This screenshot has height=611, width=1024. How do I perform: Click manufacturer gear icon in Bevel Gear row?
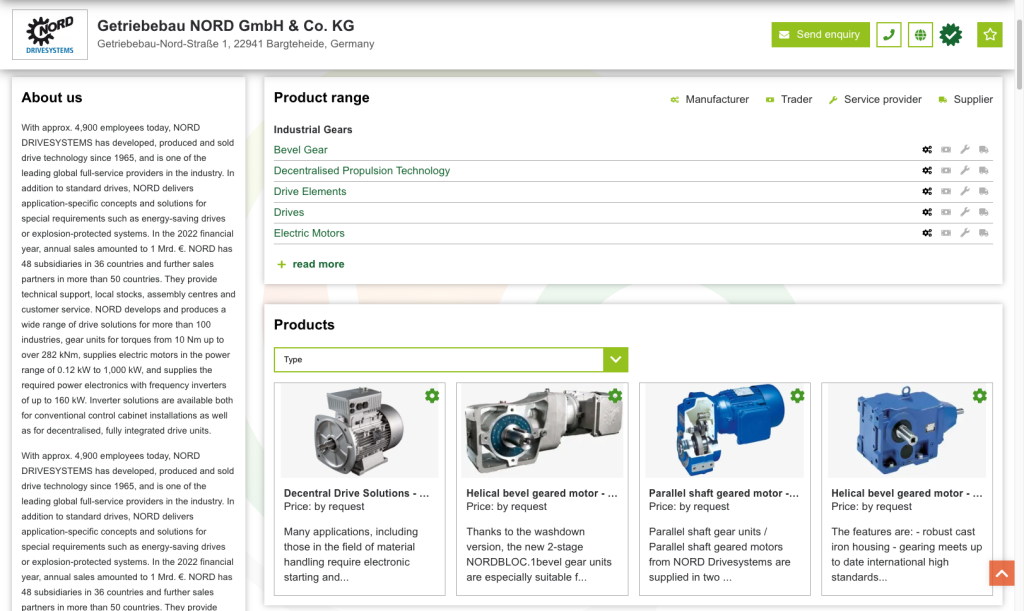[x=928, y=150]
